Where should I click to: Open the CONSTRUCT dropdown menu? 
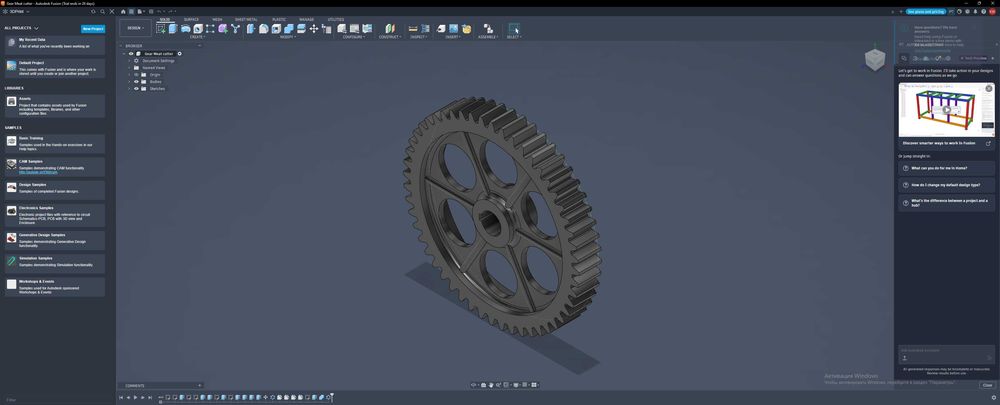pyautogui.click(x=390, y=37)
